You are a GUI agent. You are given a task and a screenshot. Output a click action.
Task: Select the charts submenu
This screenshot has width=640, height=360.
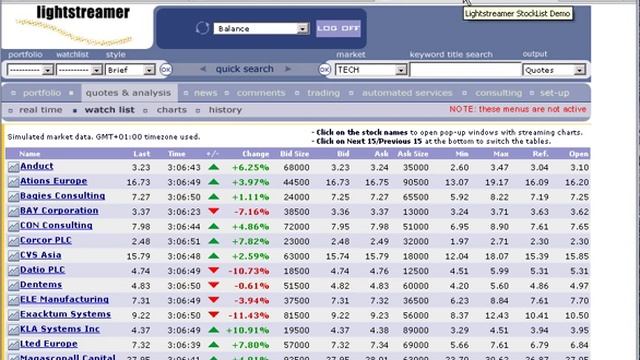[171, 110]
